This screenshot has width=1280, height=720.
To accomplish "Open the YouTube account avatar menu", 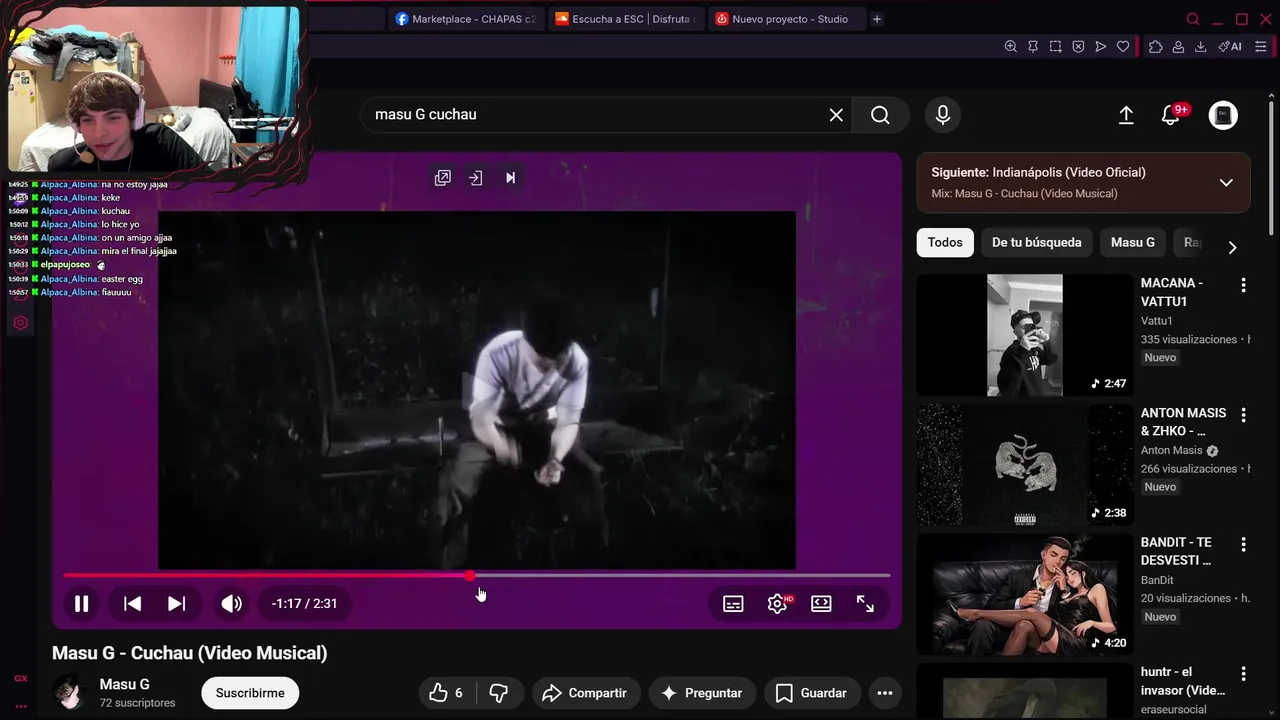I will point(1223,115).
